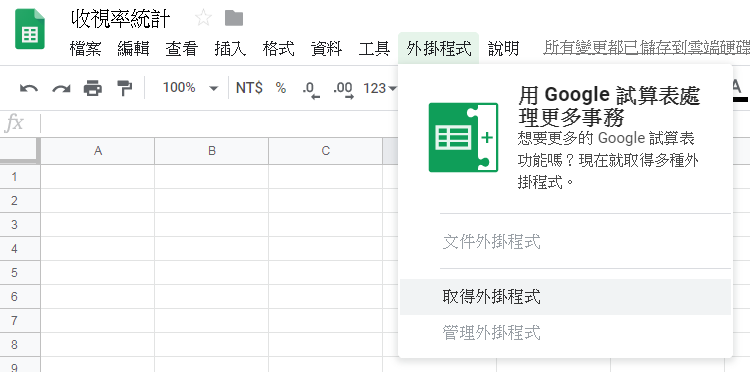Open the 查看 menu

182,48
